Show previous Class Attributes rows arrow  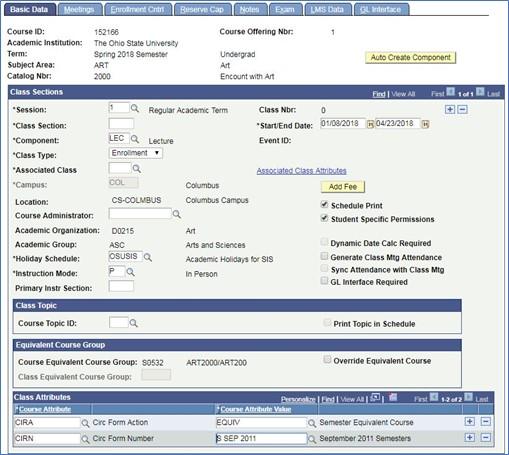coord(434,397)
